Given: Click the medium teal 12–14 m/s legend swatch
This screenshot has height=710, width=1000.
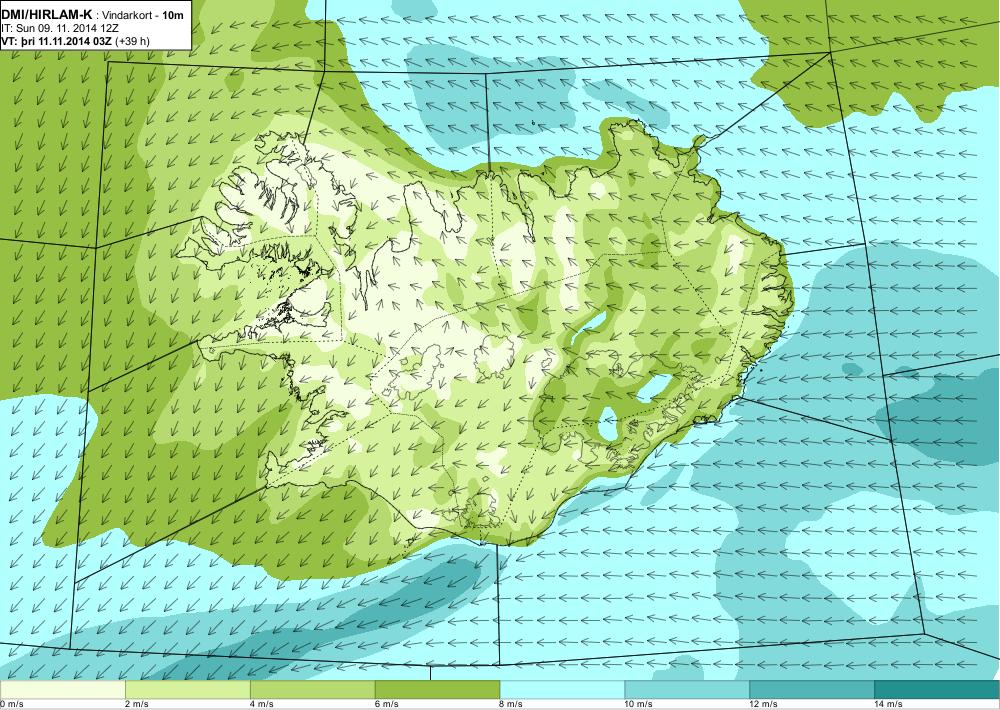Looking at the screenshot, I should [x=812, y=690].
